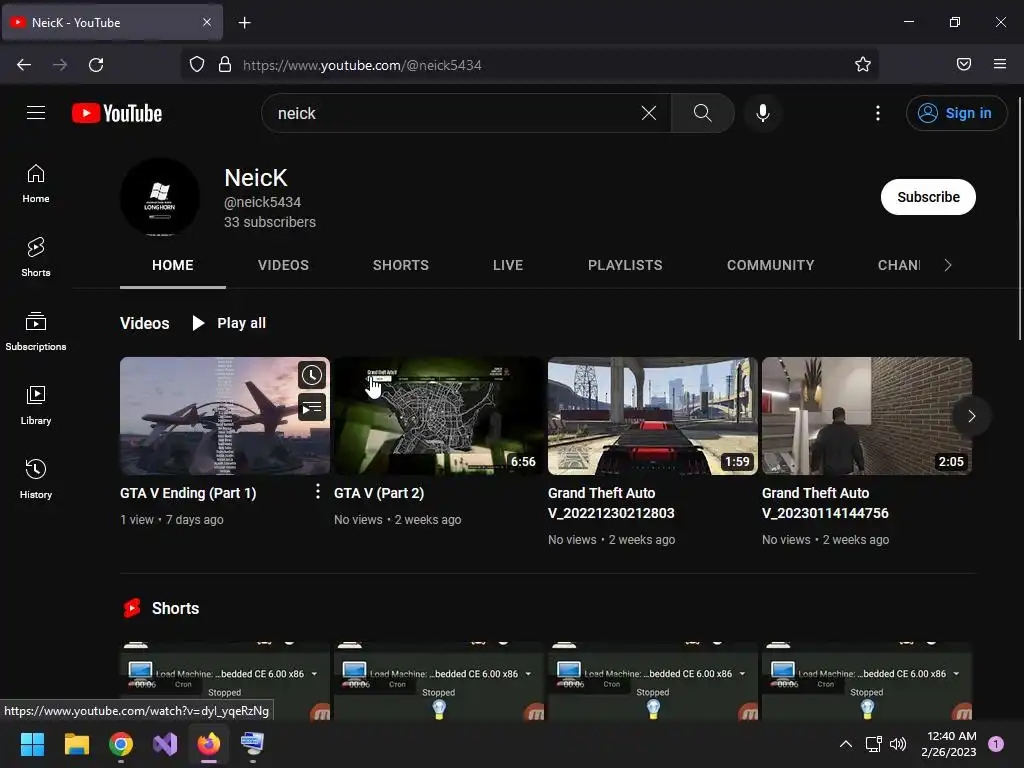The height and width of the screenshot is (768, 1024).
Task: Launch File Explorer from taskbar
Action: [76, 744]
